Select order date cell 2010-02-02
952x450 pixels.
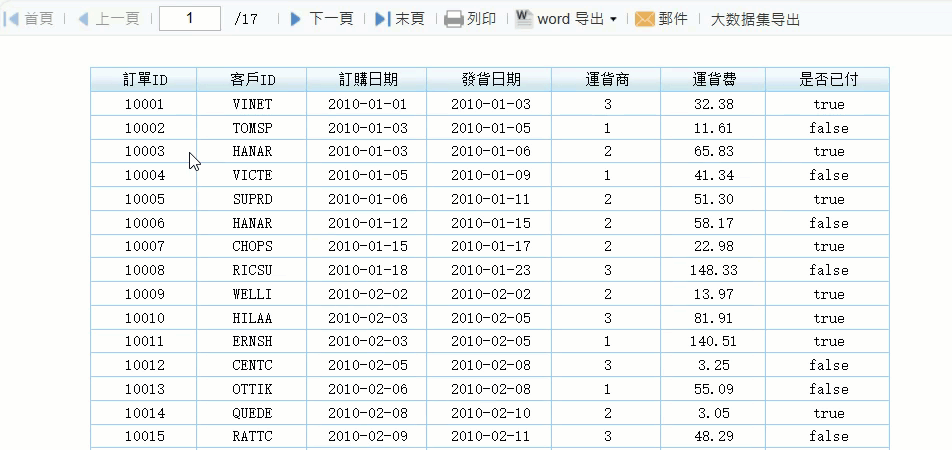(367, 295)
